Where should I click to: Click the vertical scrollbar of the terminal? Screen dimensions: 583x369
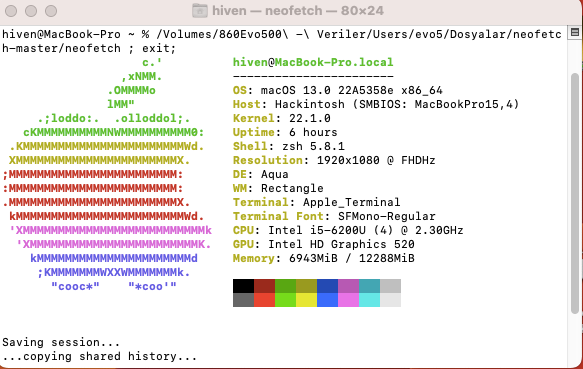pos(575,193)
